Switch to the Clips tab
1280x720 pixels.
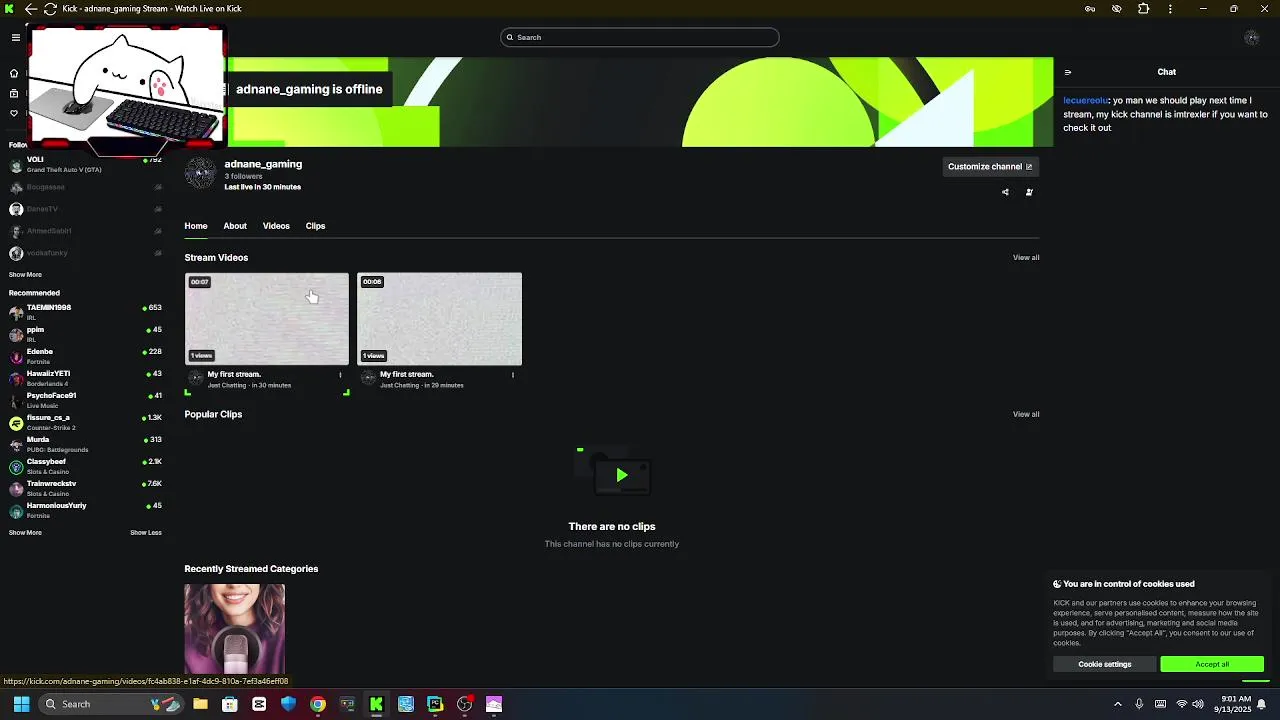(315, 226)
